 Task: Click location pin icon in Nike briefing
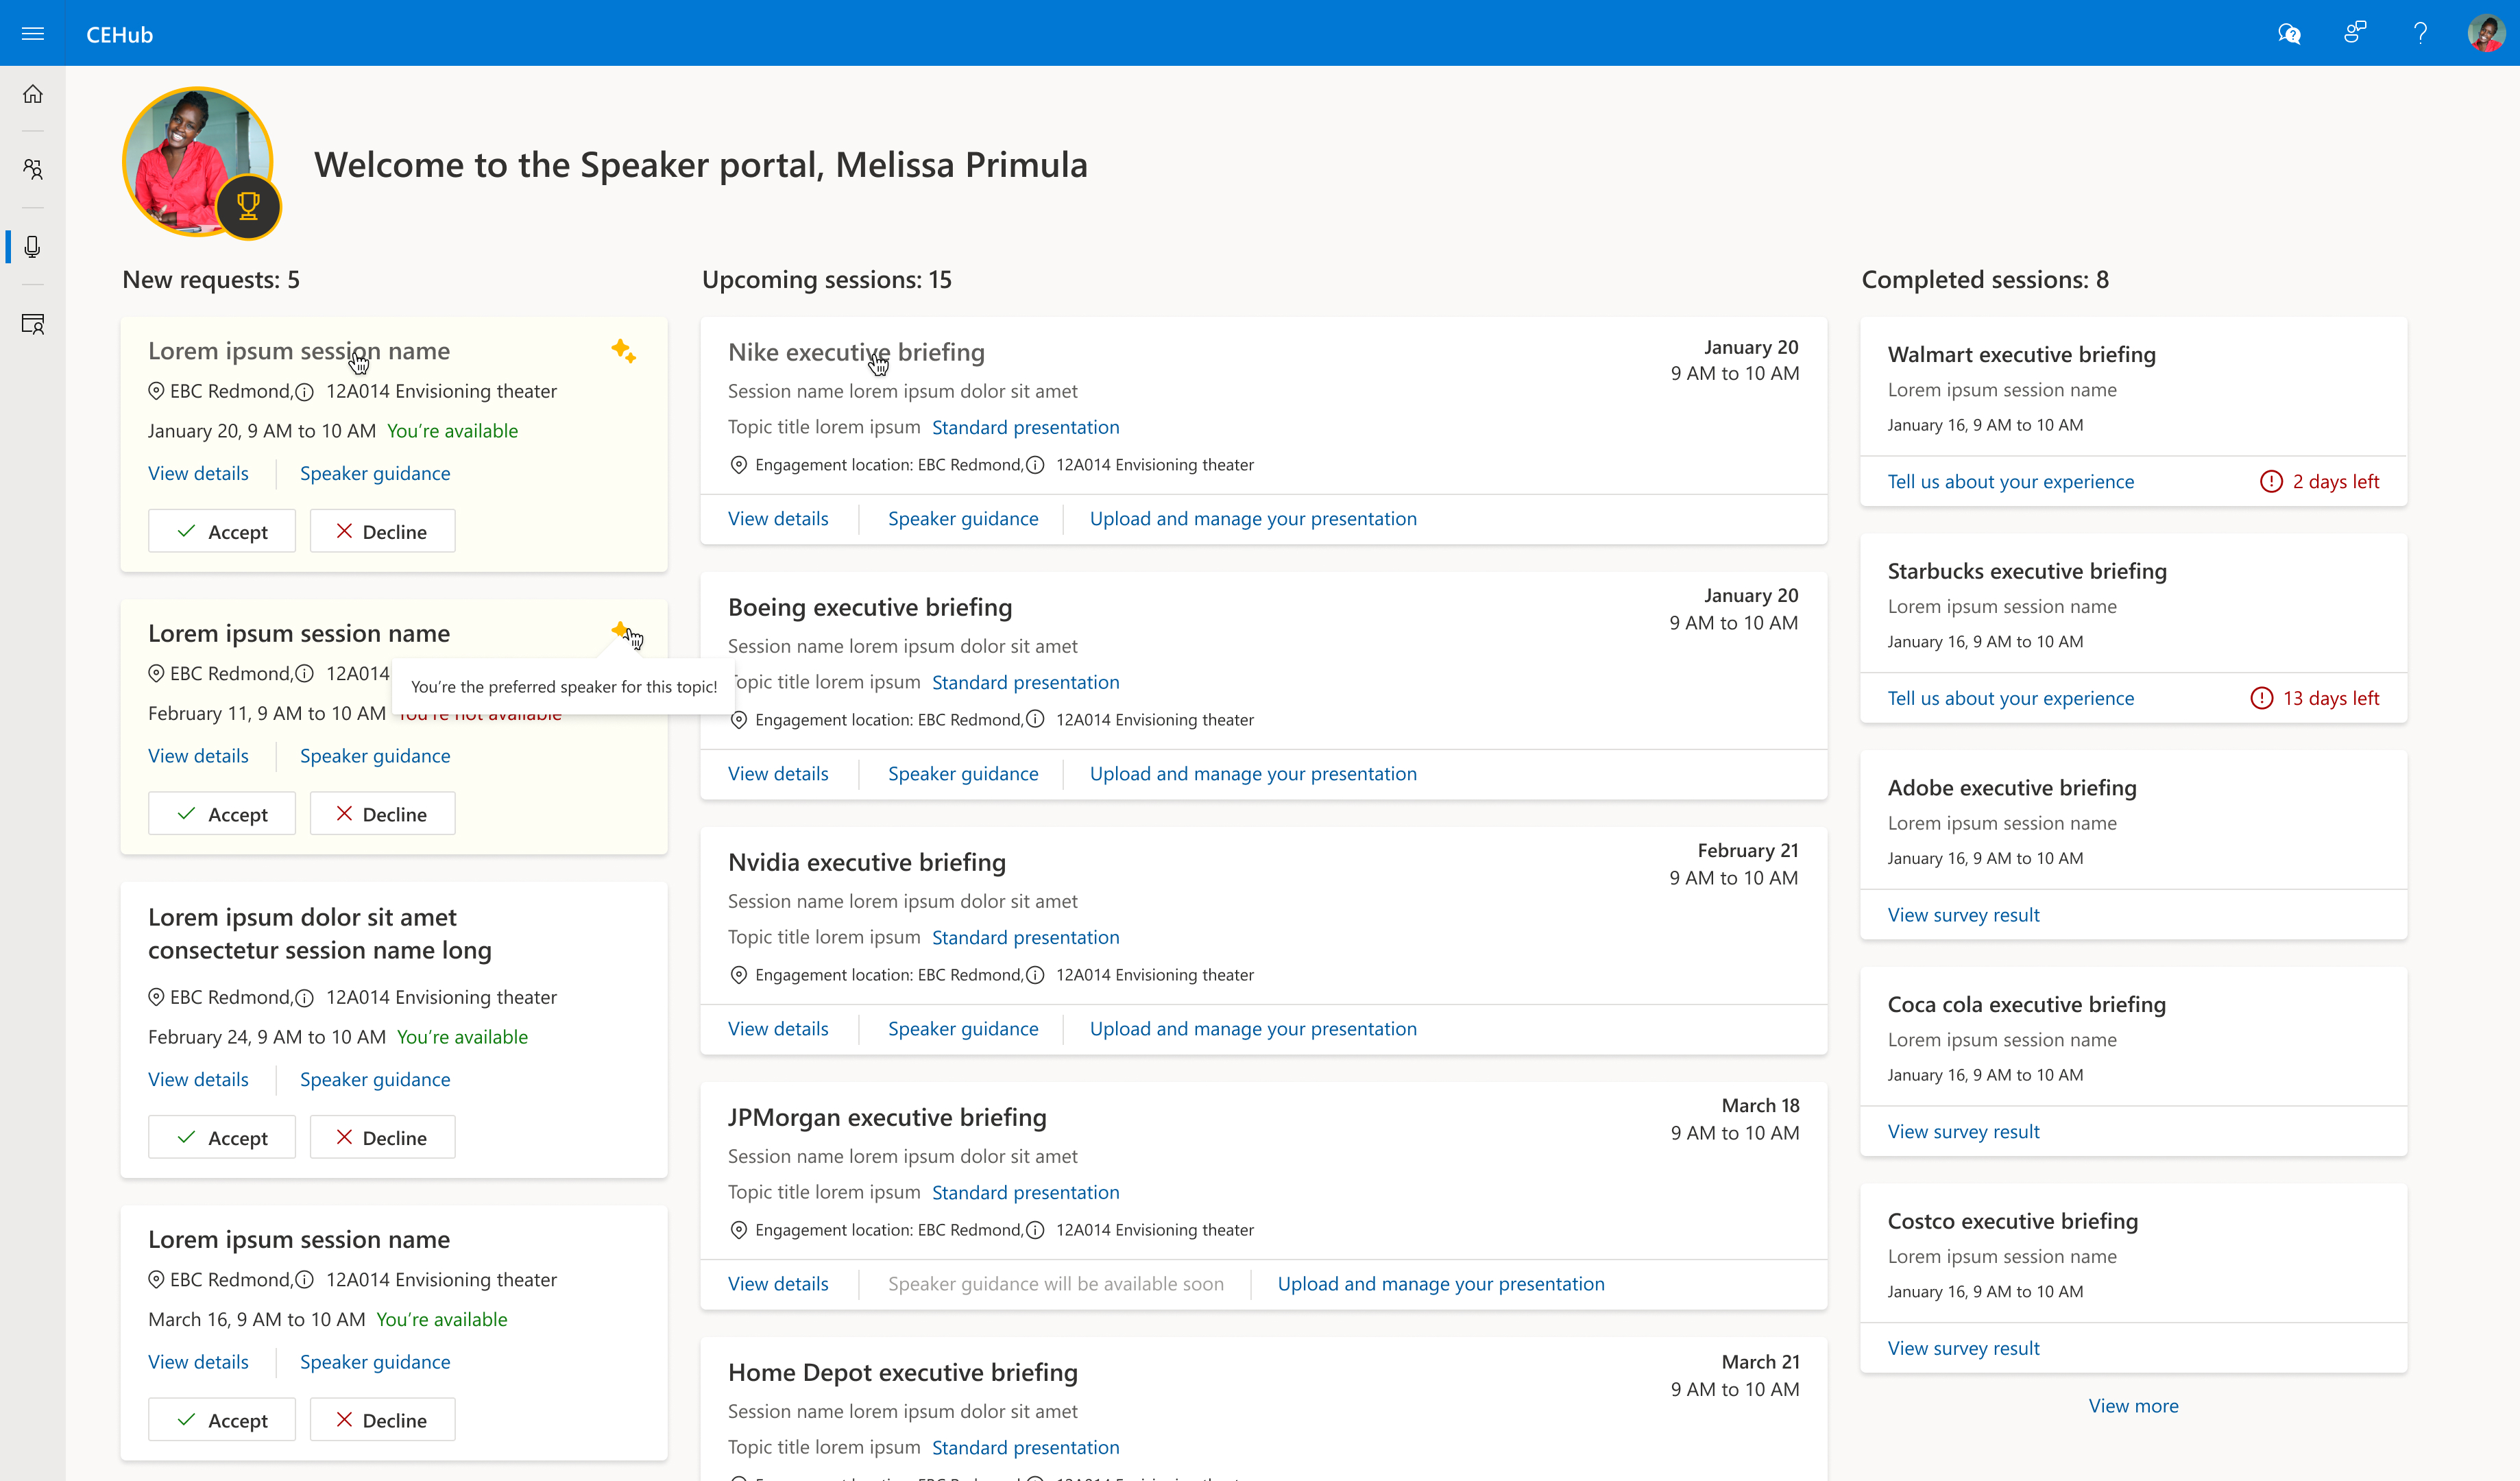pos(738,465)
